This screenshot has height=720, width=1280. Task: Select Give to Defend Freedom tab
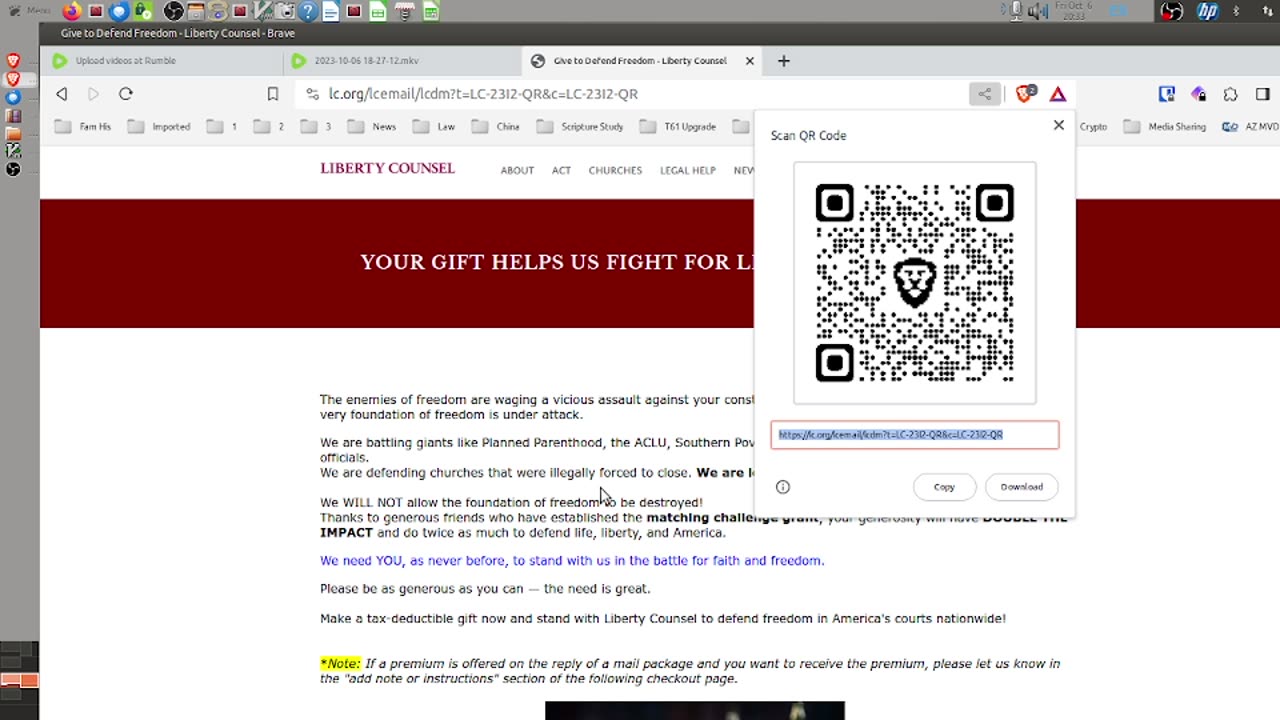[x=640, y=61]
